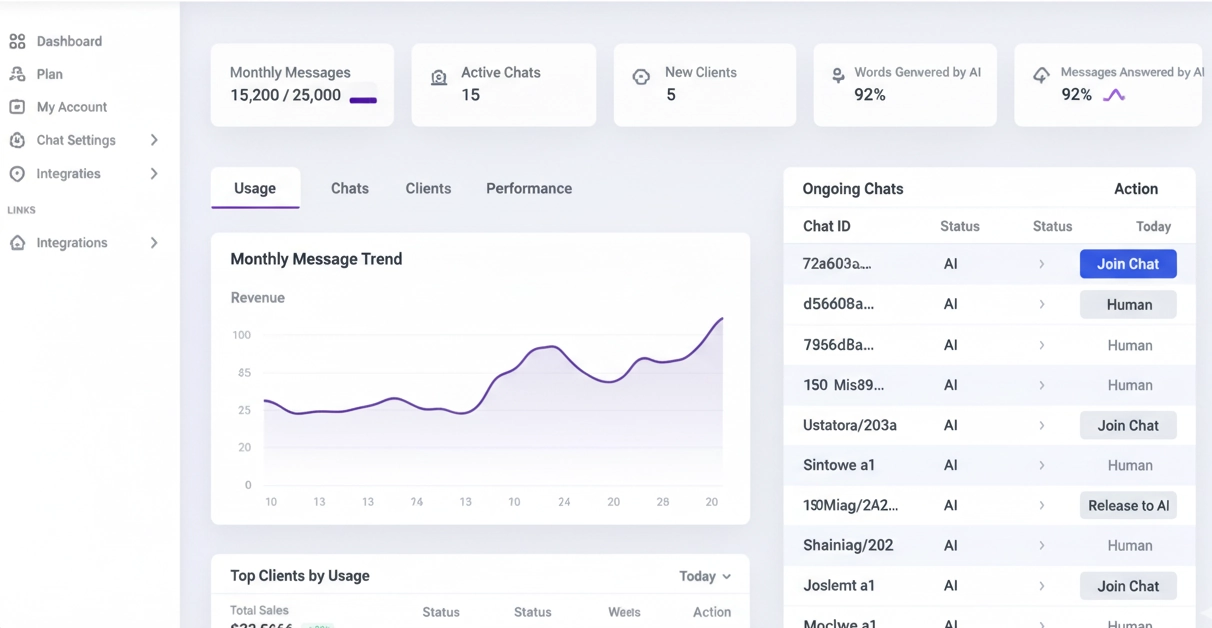Click the Dashboard grid icon in sidebar
The width and height of the screenshot is (1212, 628).
click(x=17, y=41)
